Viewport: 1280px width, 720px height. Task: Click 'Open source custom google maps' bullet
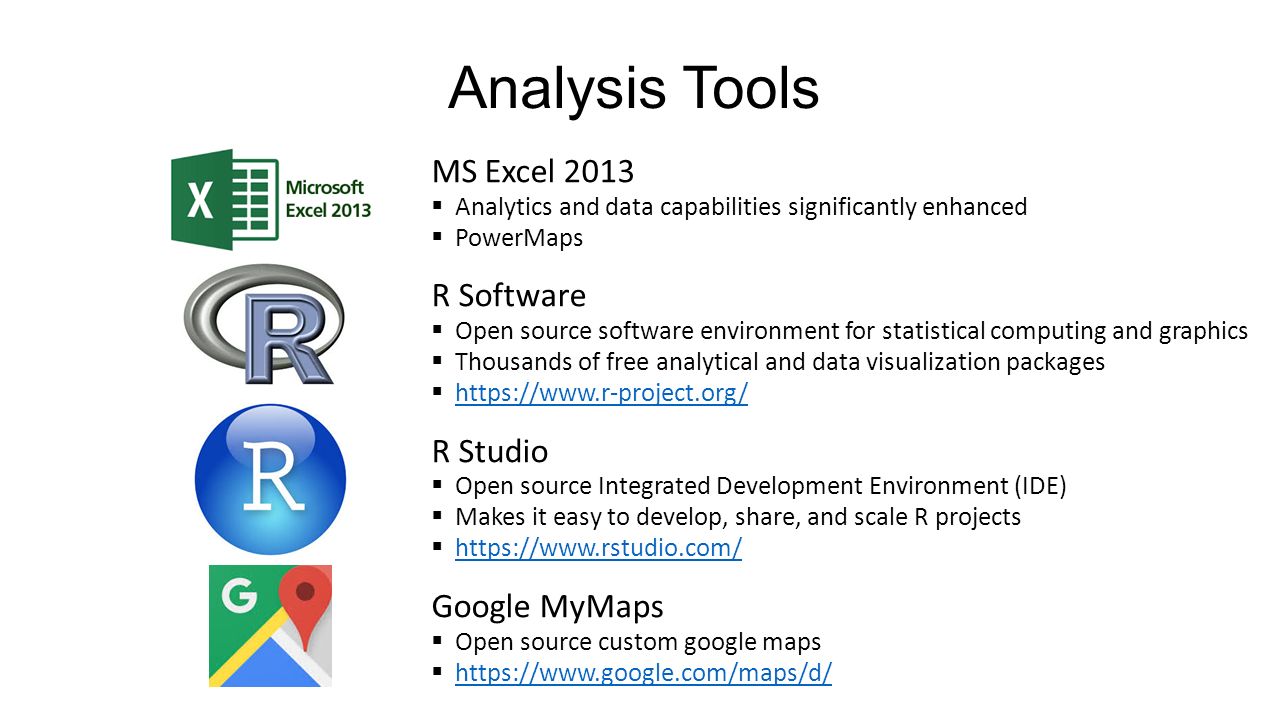[x=638, y=642]
